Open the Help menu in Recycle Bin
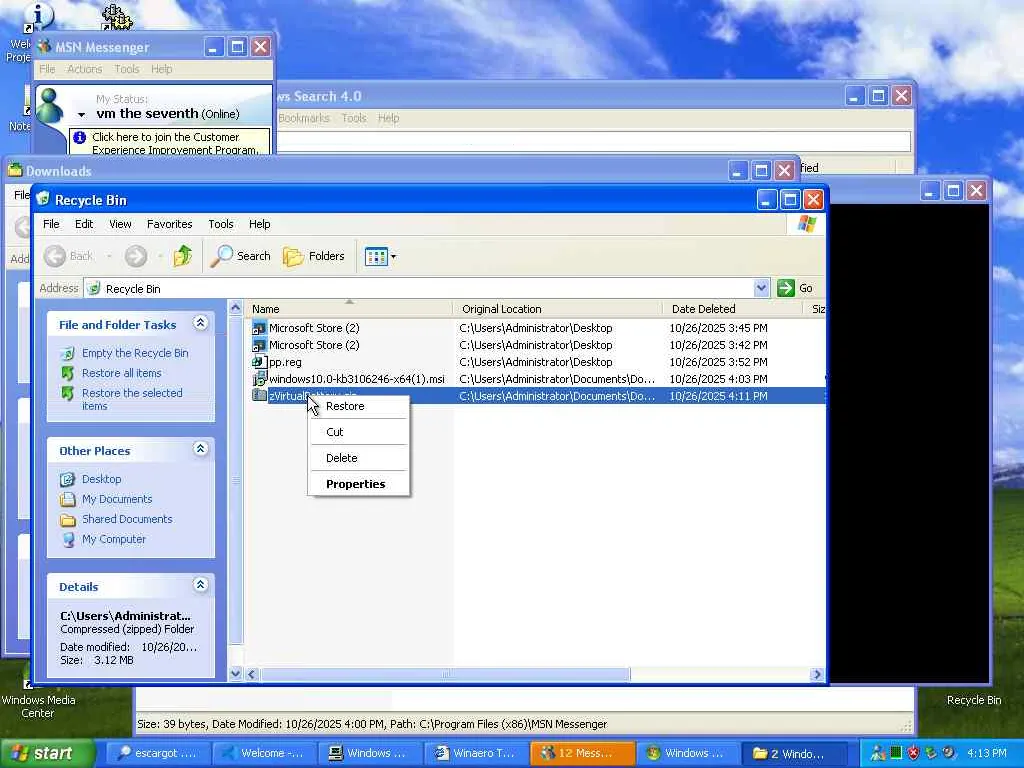The width and height of the screenshot is (1024, 768). pyautogui.click(x=259, y=224)
